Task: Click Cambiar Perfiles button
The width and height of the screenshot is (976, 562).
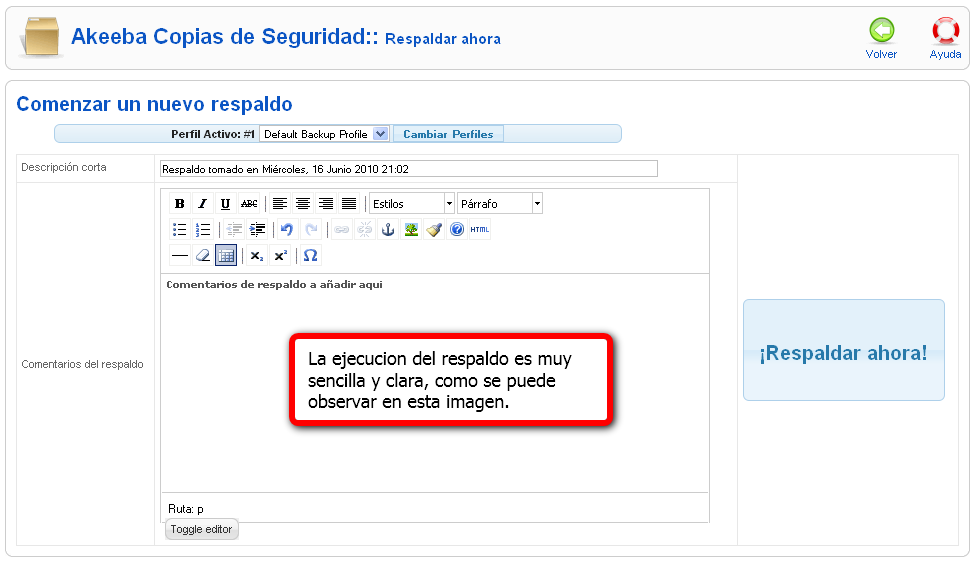Action: pos(448,134)
